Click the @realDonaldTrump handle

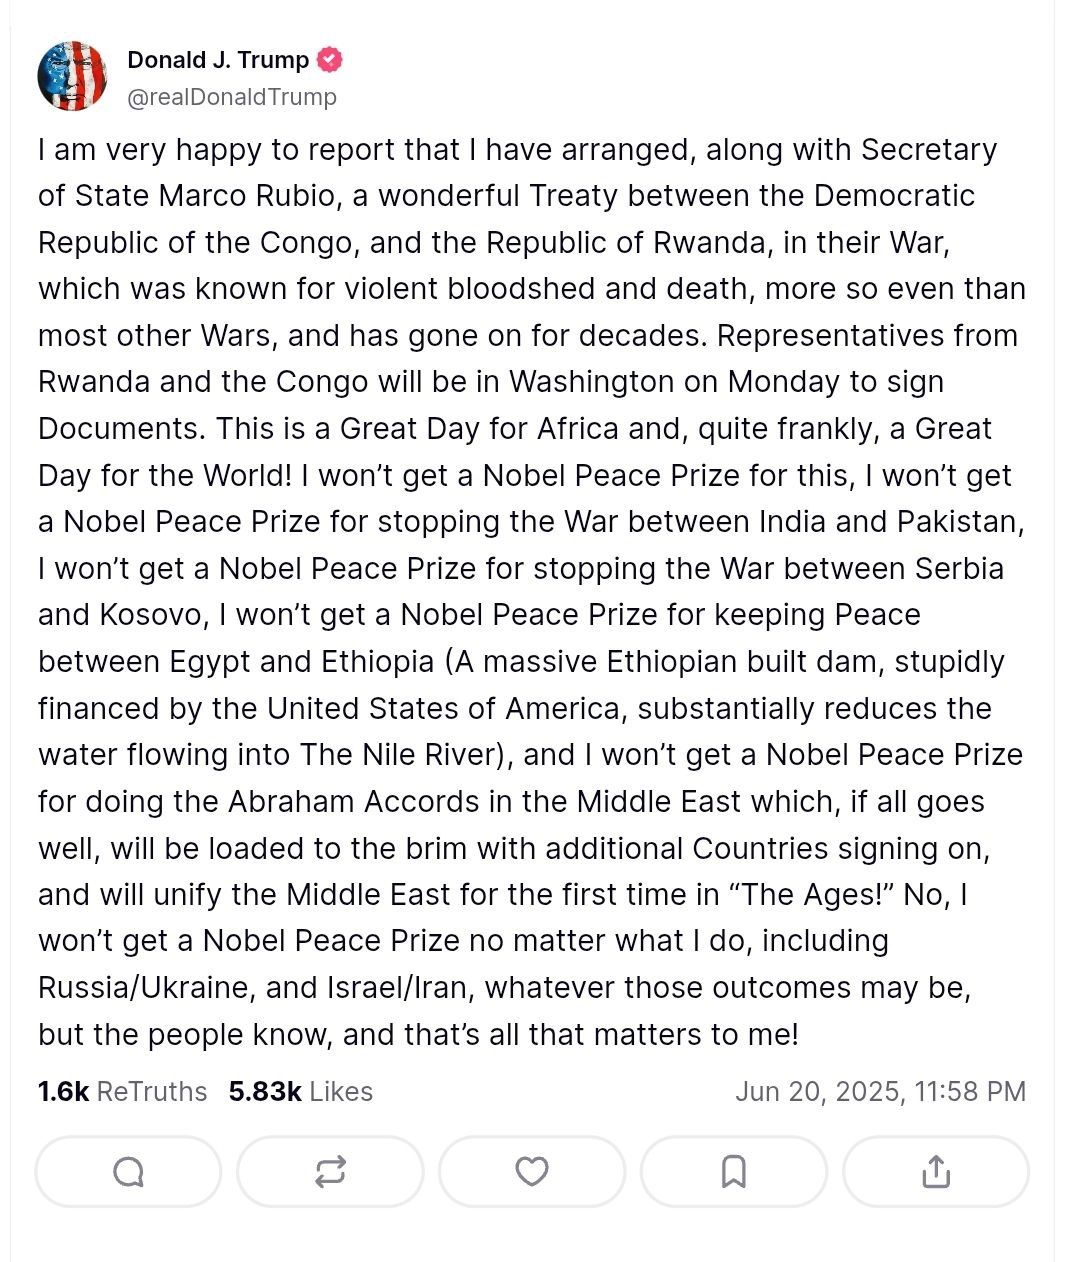tap(232, 97)
